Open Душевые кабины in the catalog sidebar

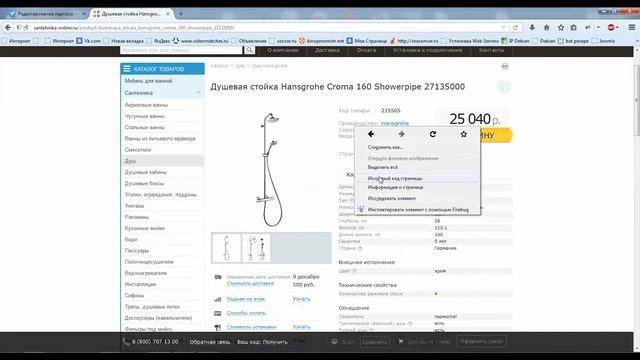pyautogui.click(x=146, y=172)
